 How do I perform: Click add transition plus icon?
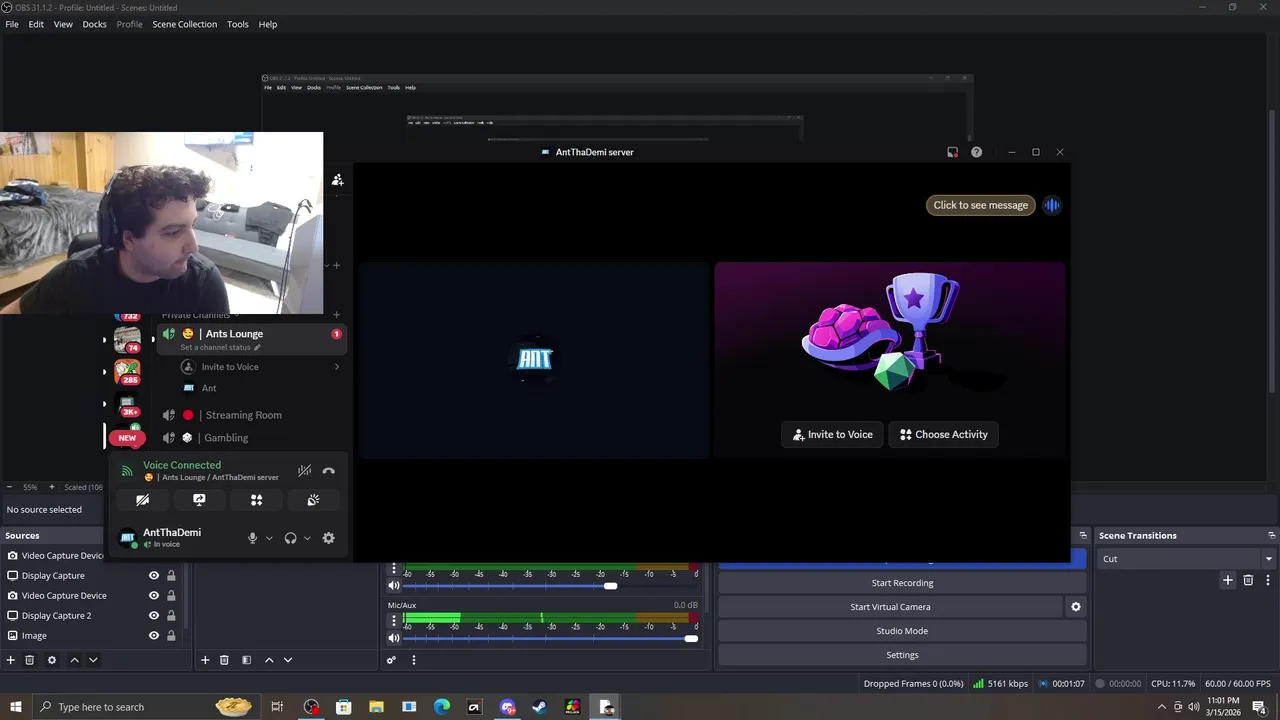[x=1228, y=580]
